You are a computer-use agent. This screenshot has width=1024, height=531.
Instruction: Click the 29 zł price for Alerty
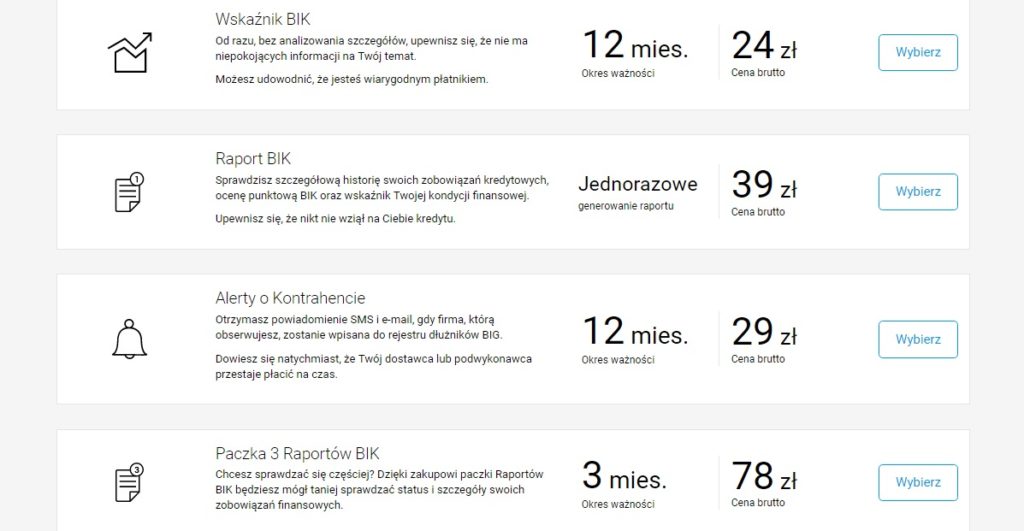click(763, 332)
